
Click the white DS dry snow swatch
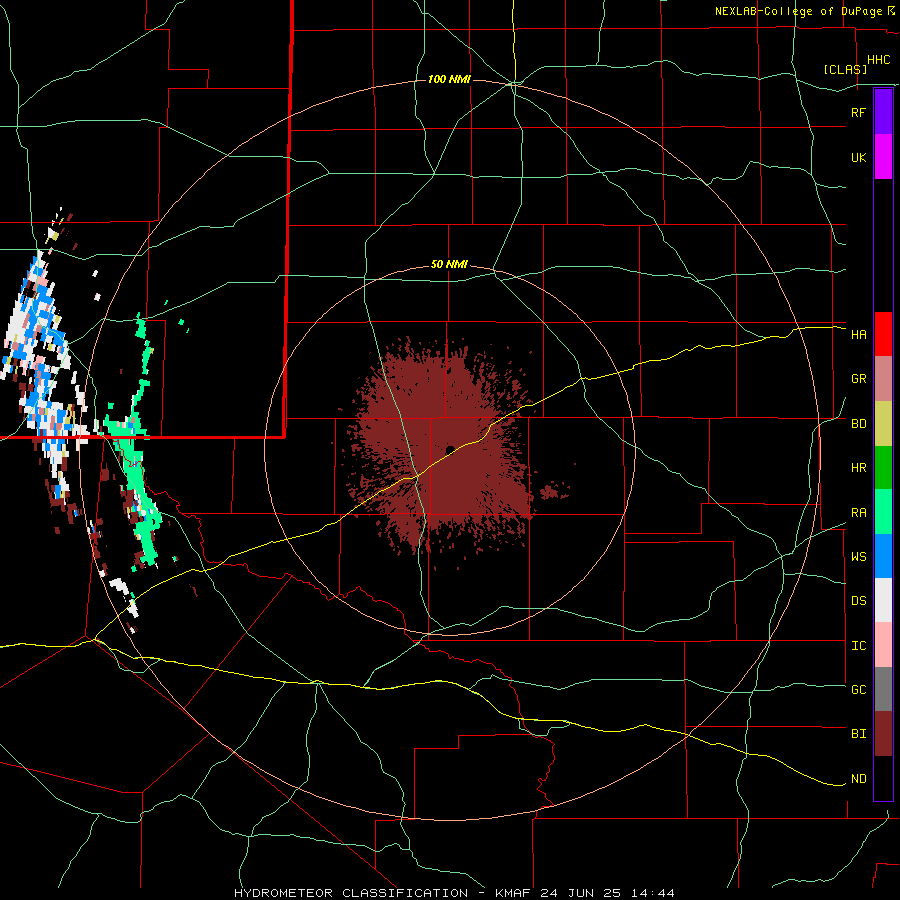point(883,600)
